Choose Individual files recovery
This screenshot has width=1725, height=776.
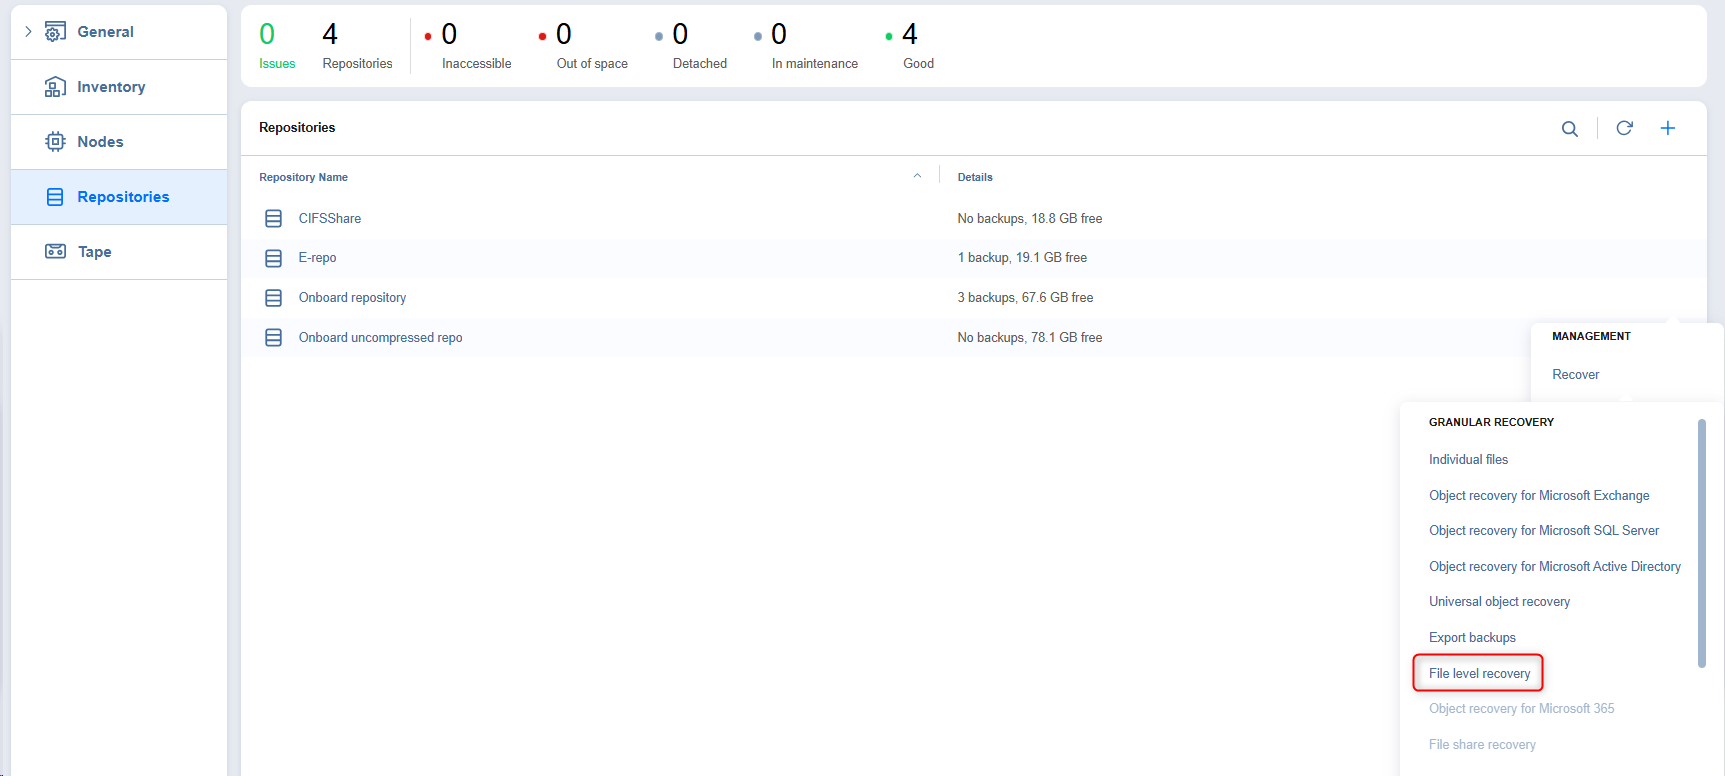tap(1468, 459)
